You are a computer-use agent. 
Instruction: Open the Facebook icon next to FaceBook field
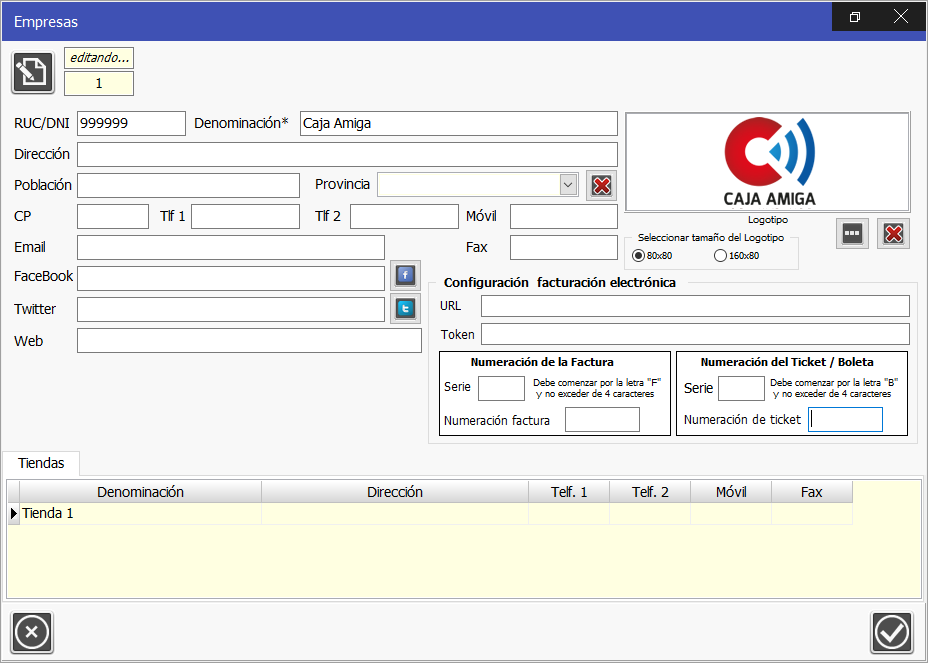tap(405, 275)
